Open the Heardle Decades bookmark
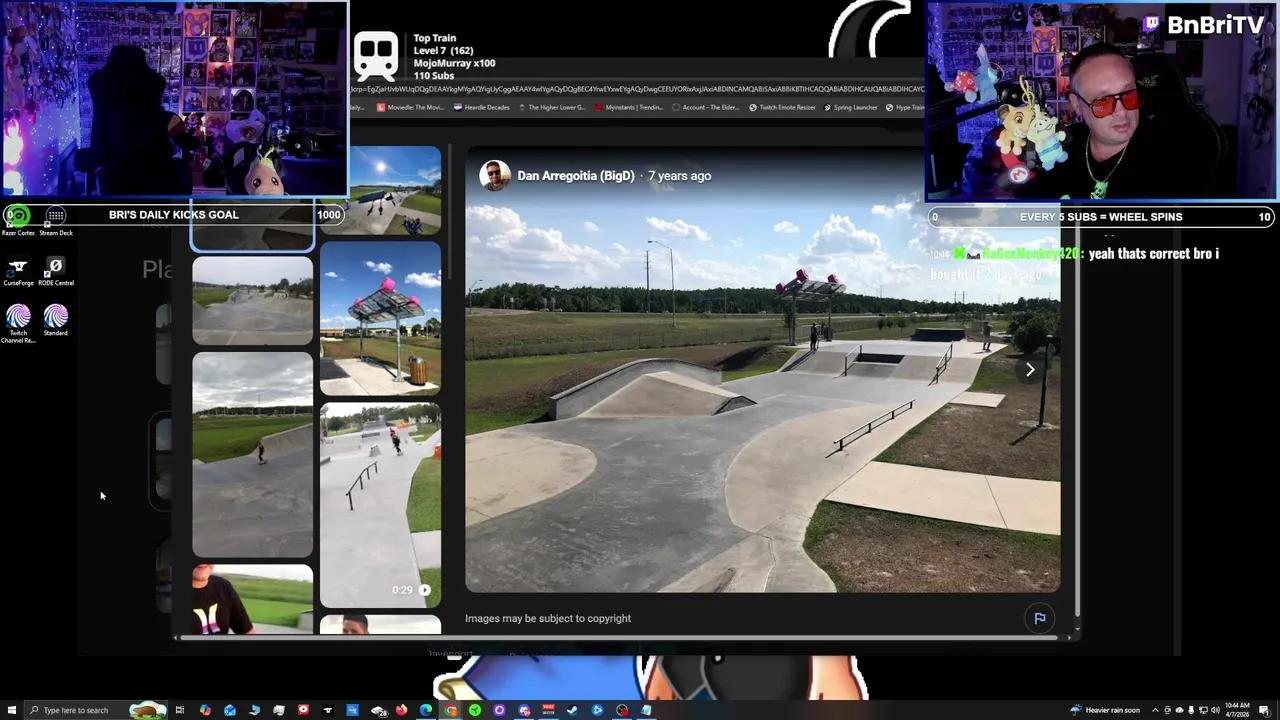 [481, 107]
